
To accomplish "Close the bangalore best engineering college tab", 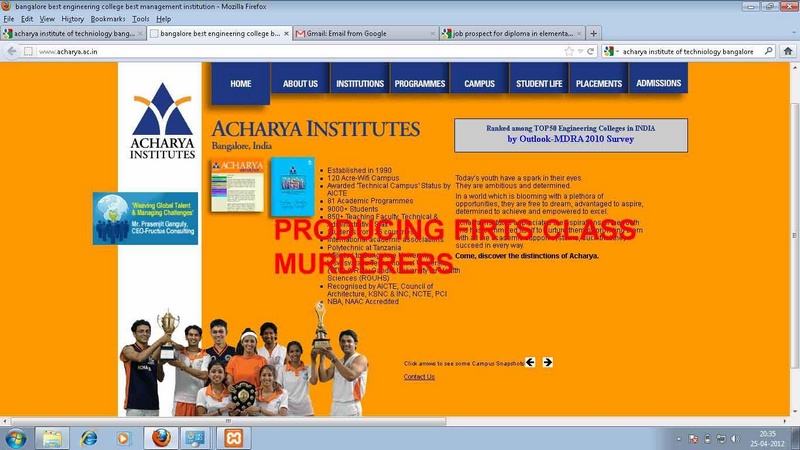I will click(286, 34).
